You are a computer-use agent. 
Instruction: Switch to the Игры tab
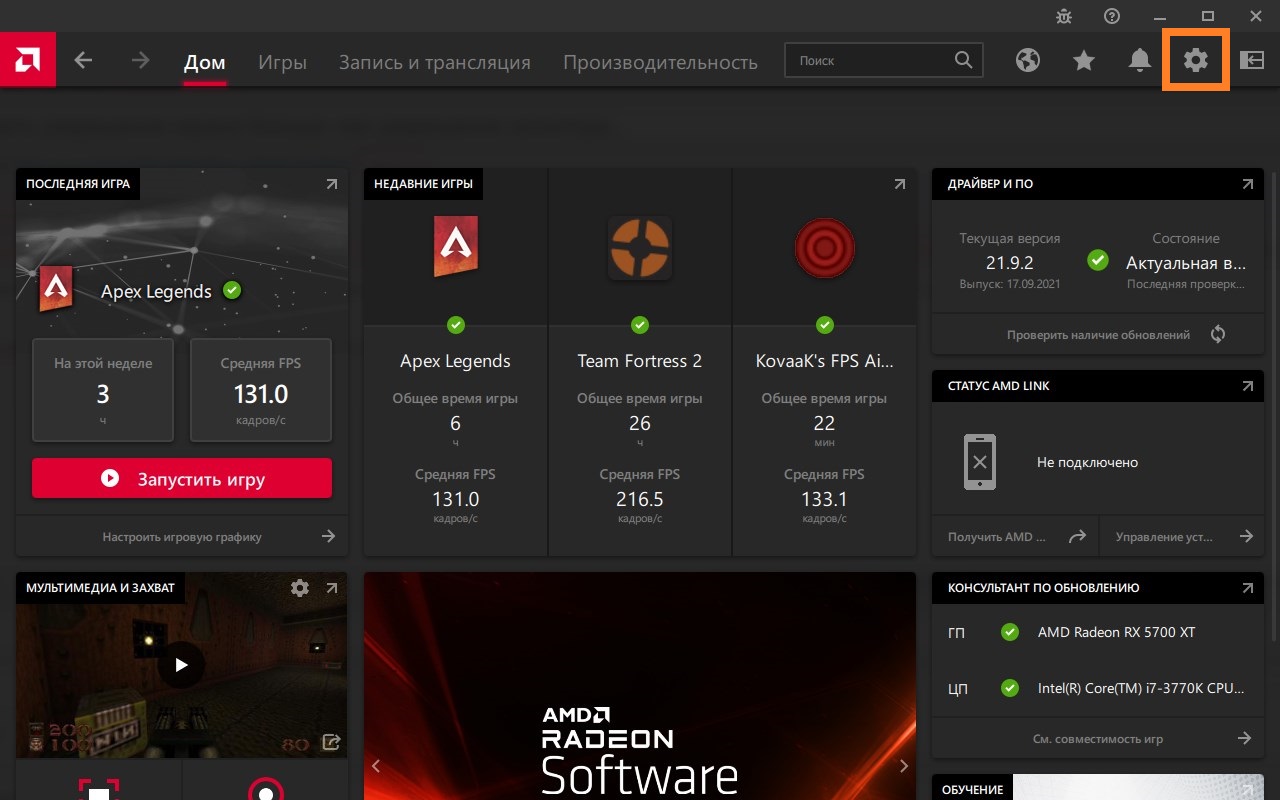point(282,62)
